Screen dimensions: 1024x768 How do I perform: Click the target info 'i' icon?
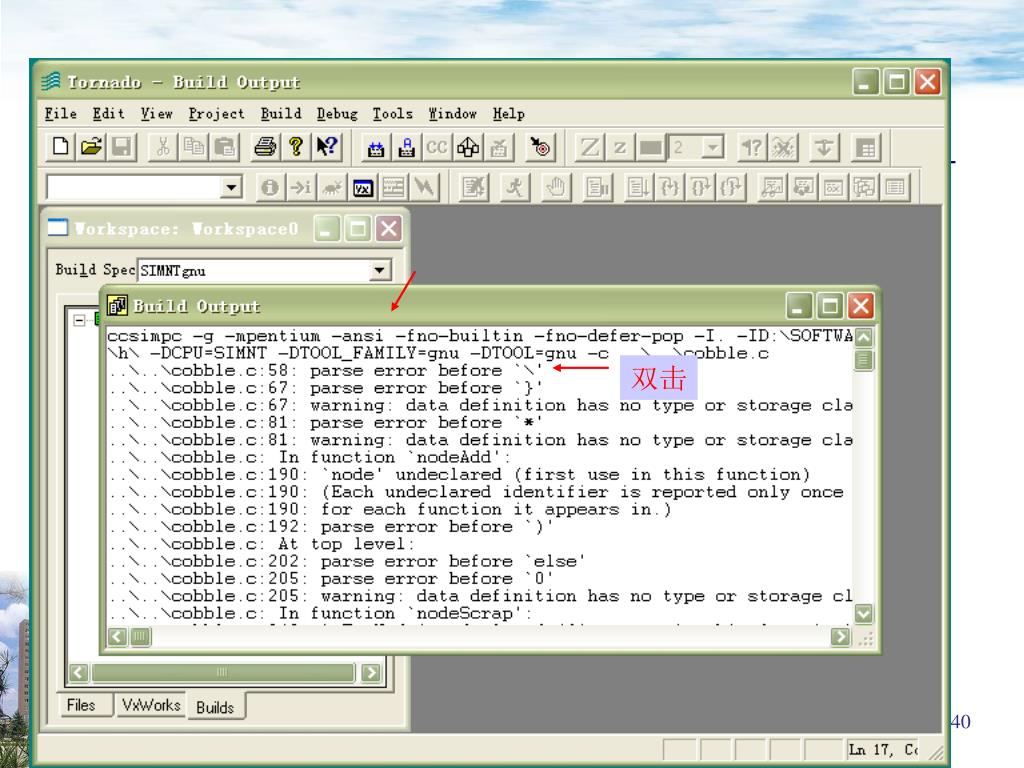click(270, 188)
